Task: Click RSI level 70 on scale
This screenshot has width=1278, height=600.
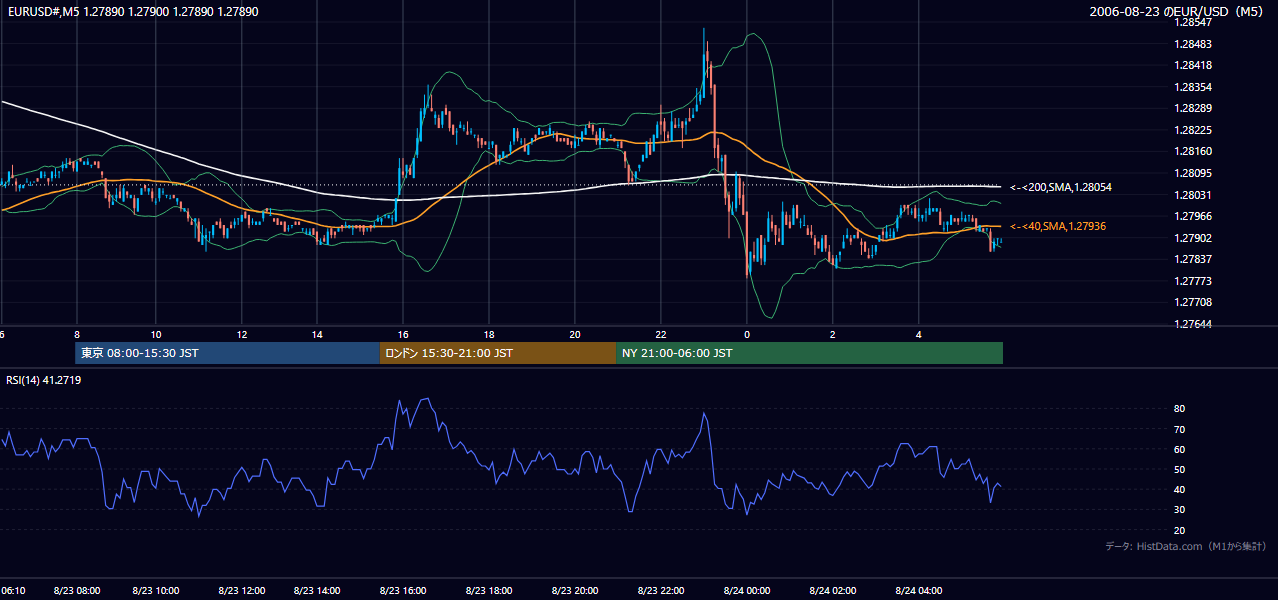Action: (1180, 429)
